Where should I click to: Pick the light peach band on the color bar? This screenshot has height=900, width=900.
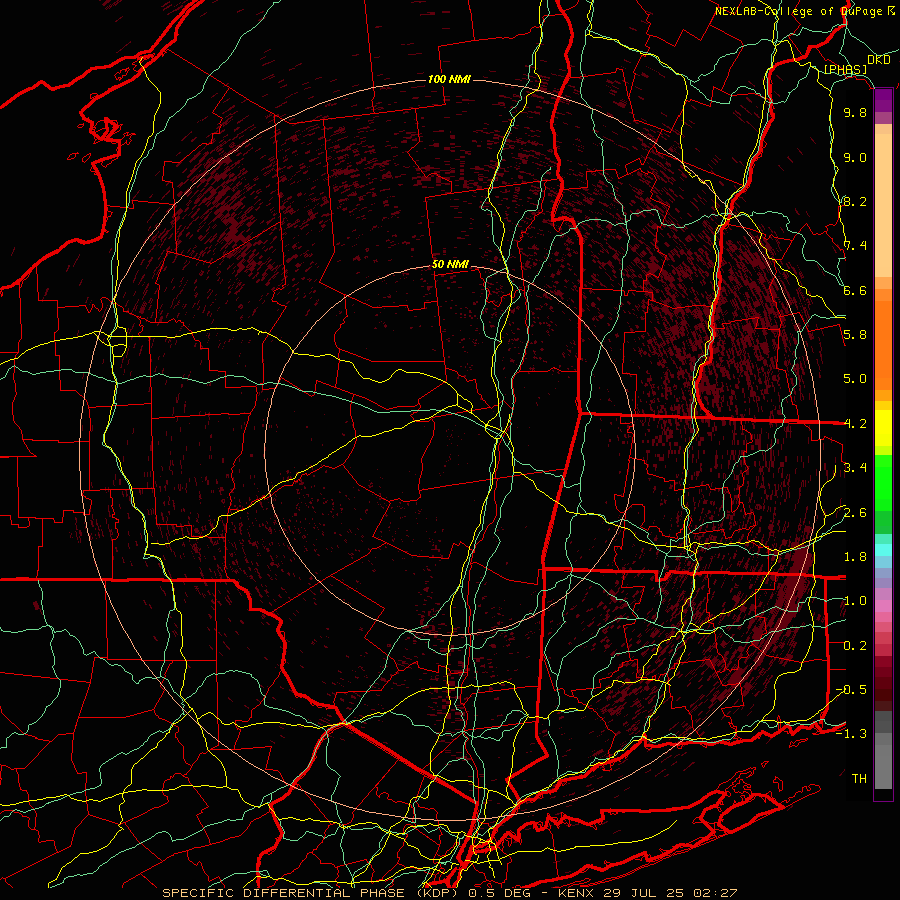(x=883, y=205)
